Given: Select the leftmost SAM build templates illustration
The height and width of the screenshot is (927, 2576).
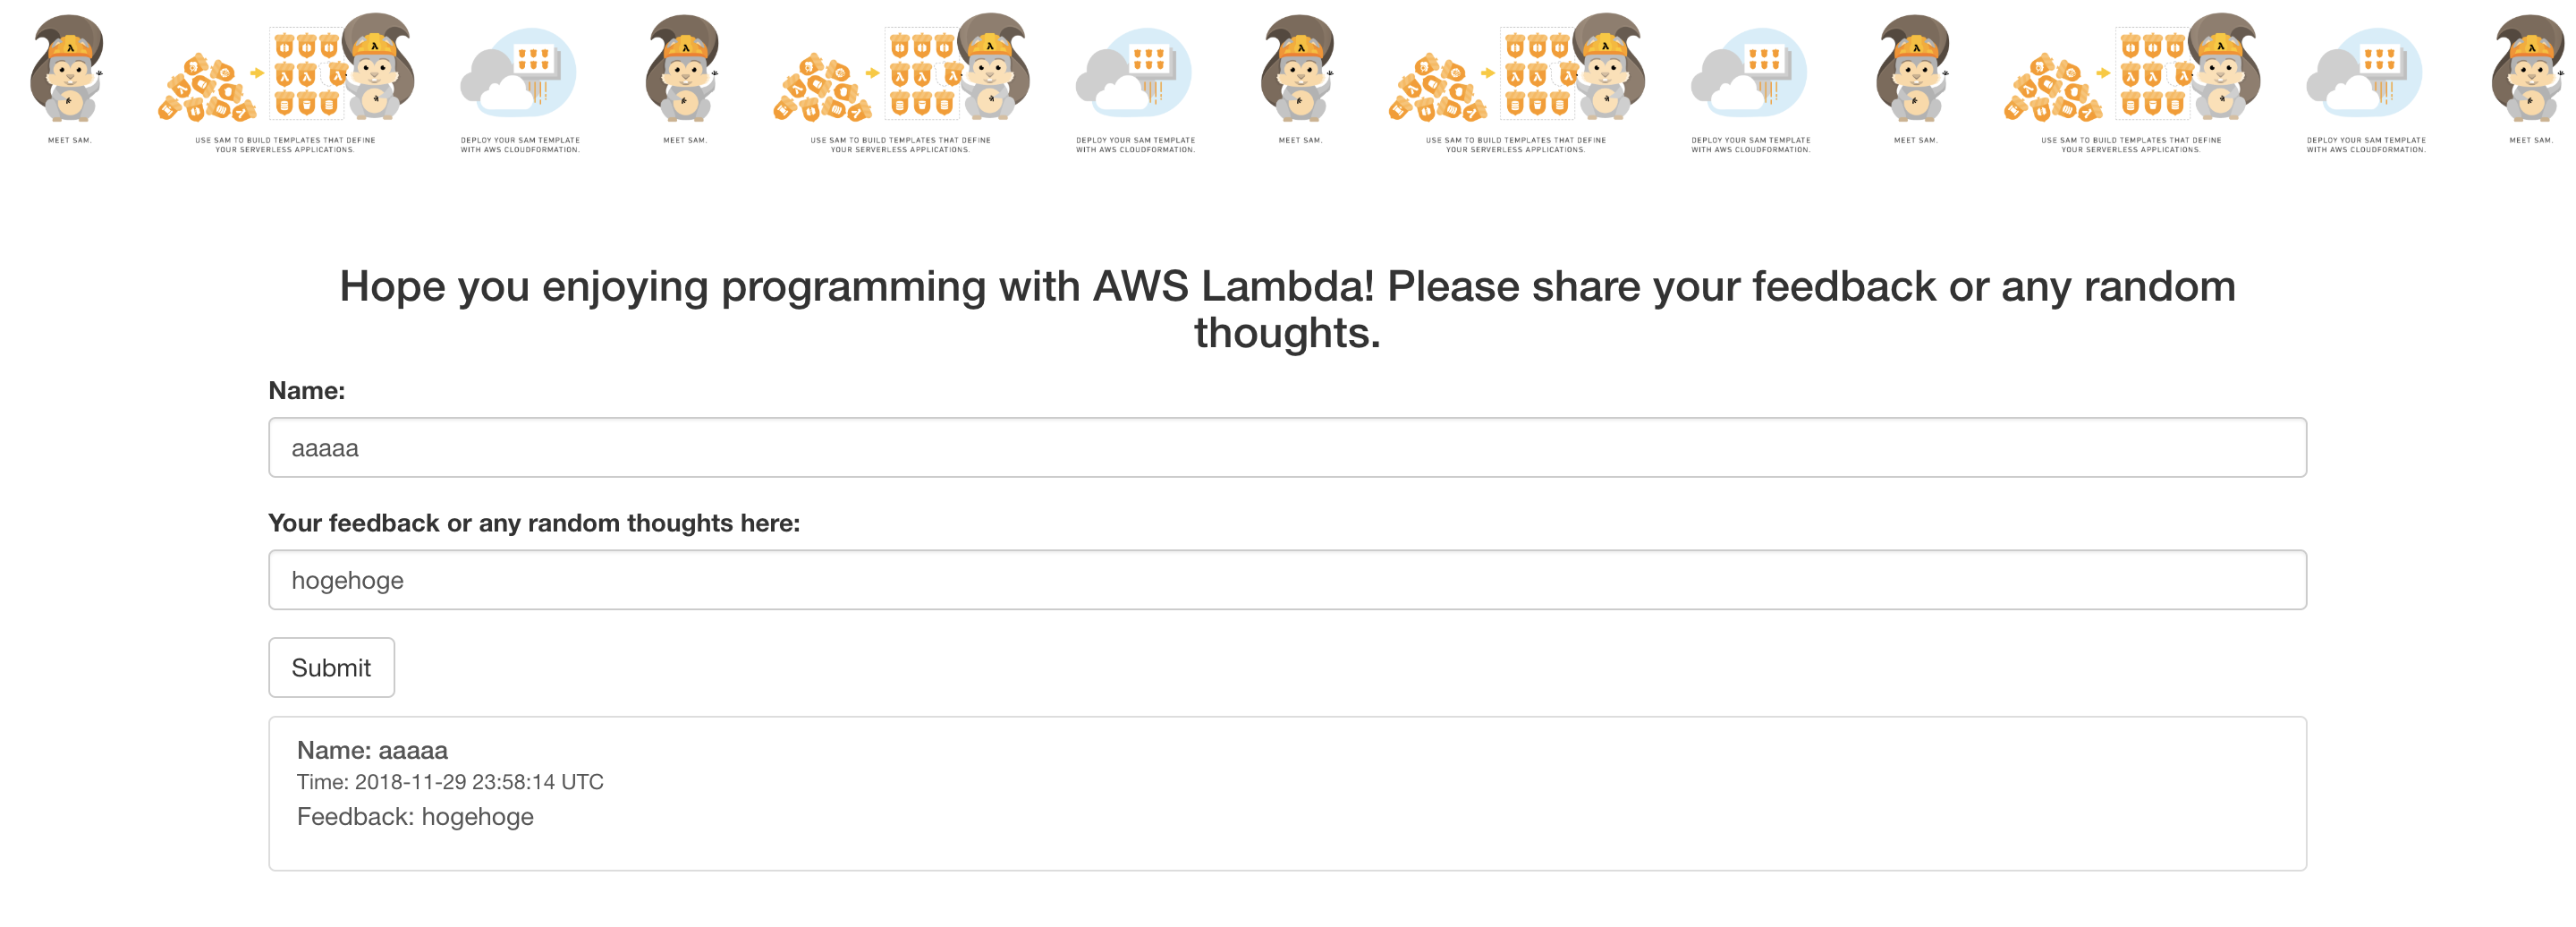Looking at the screenshot, I should [283, 70].
